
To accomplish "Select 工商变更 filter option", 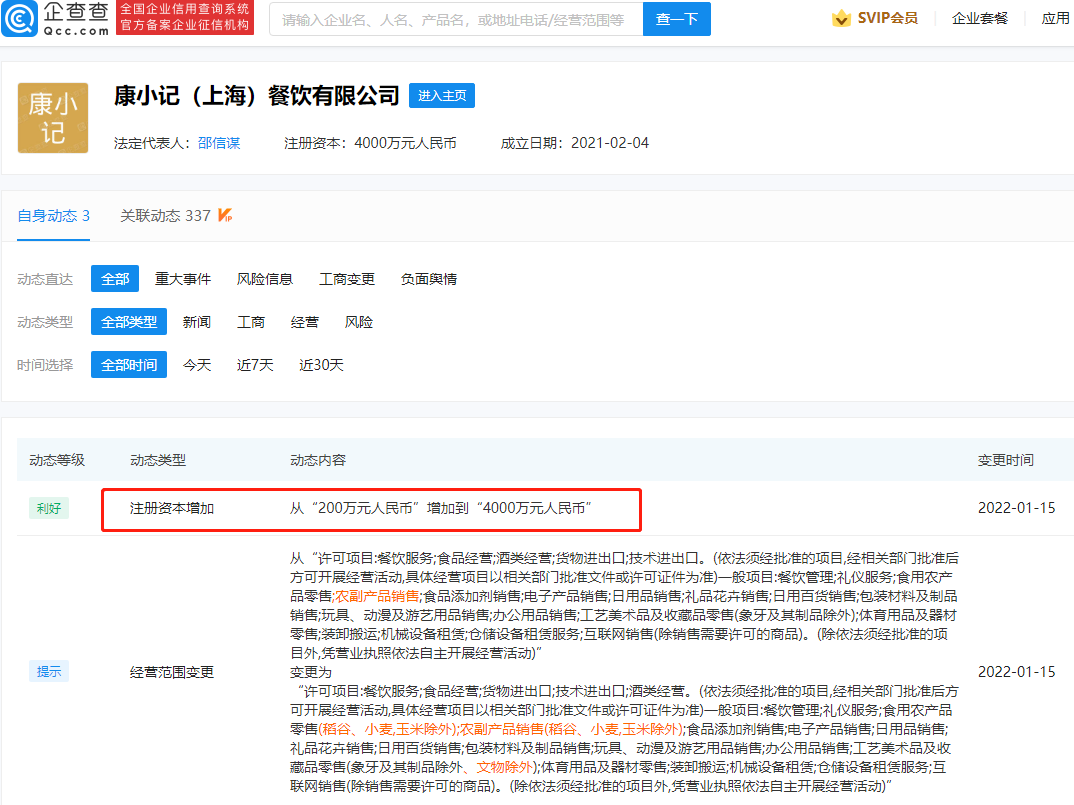I will [346, 279].
